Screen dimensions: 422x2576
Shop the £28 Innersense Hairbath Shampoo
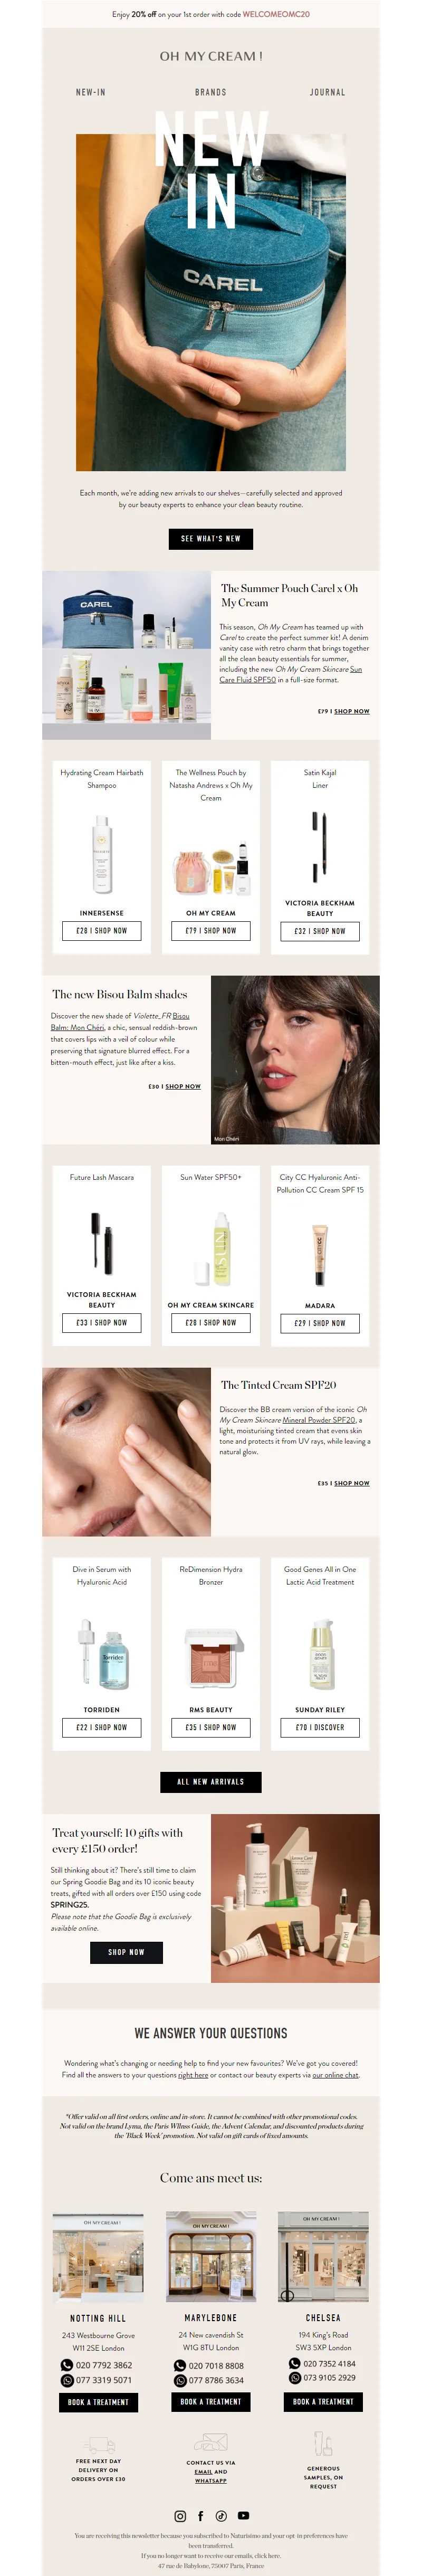102,930
